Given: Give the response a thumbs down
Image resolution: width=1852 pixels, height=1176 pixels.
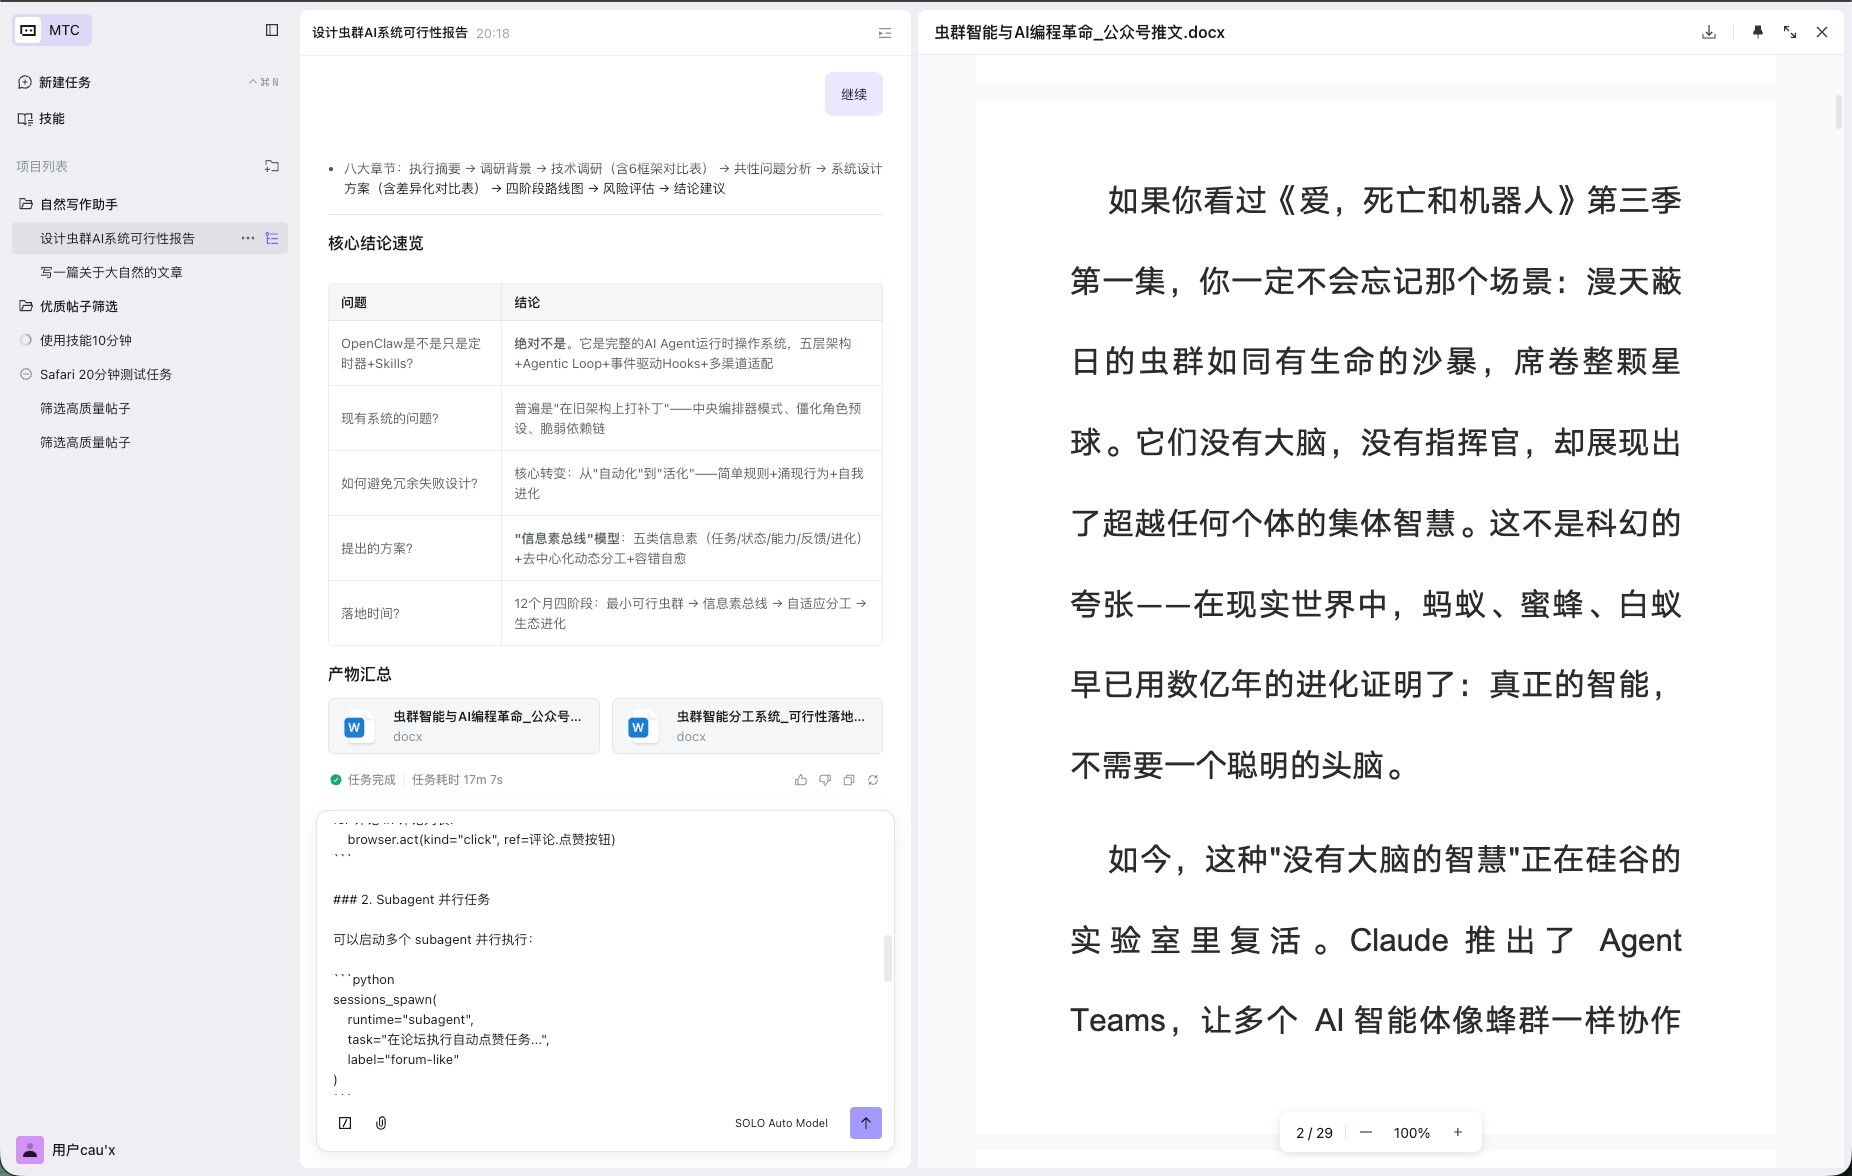Looking at the screenshot, I should (x=825, y=780).
